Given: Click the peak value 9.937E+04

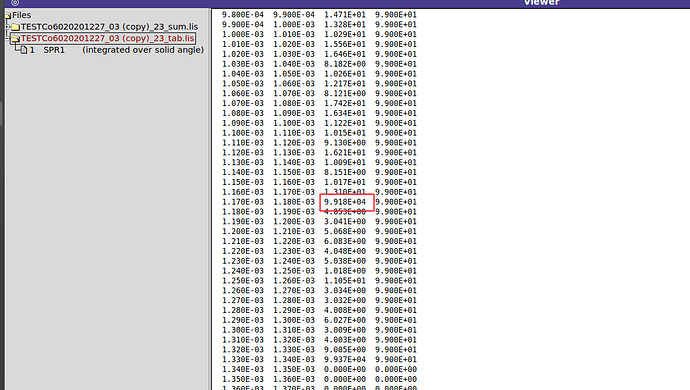Looking at the screenshot, I should coord(345,360).
